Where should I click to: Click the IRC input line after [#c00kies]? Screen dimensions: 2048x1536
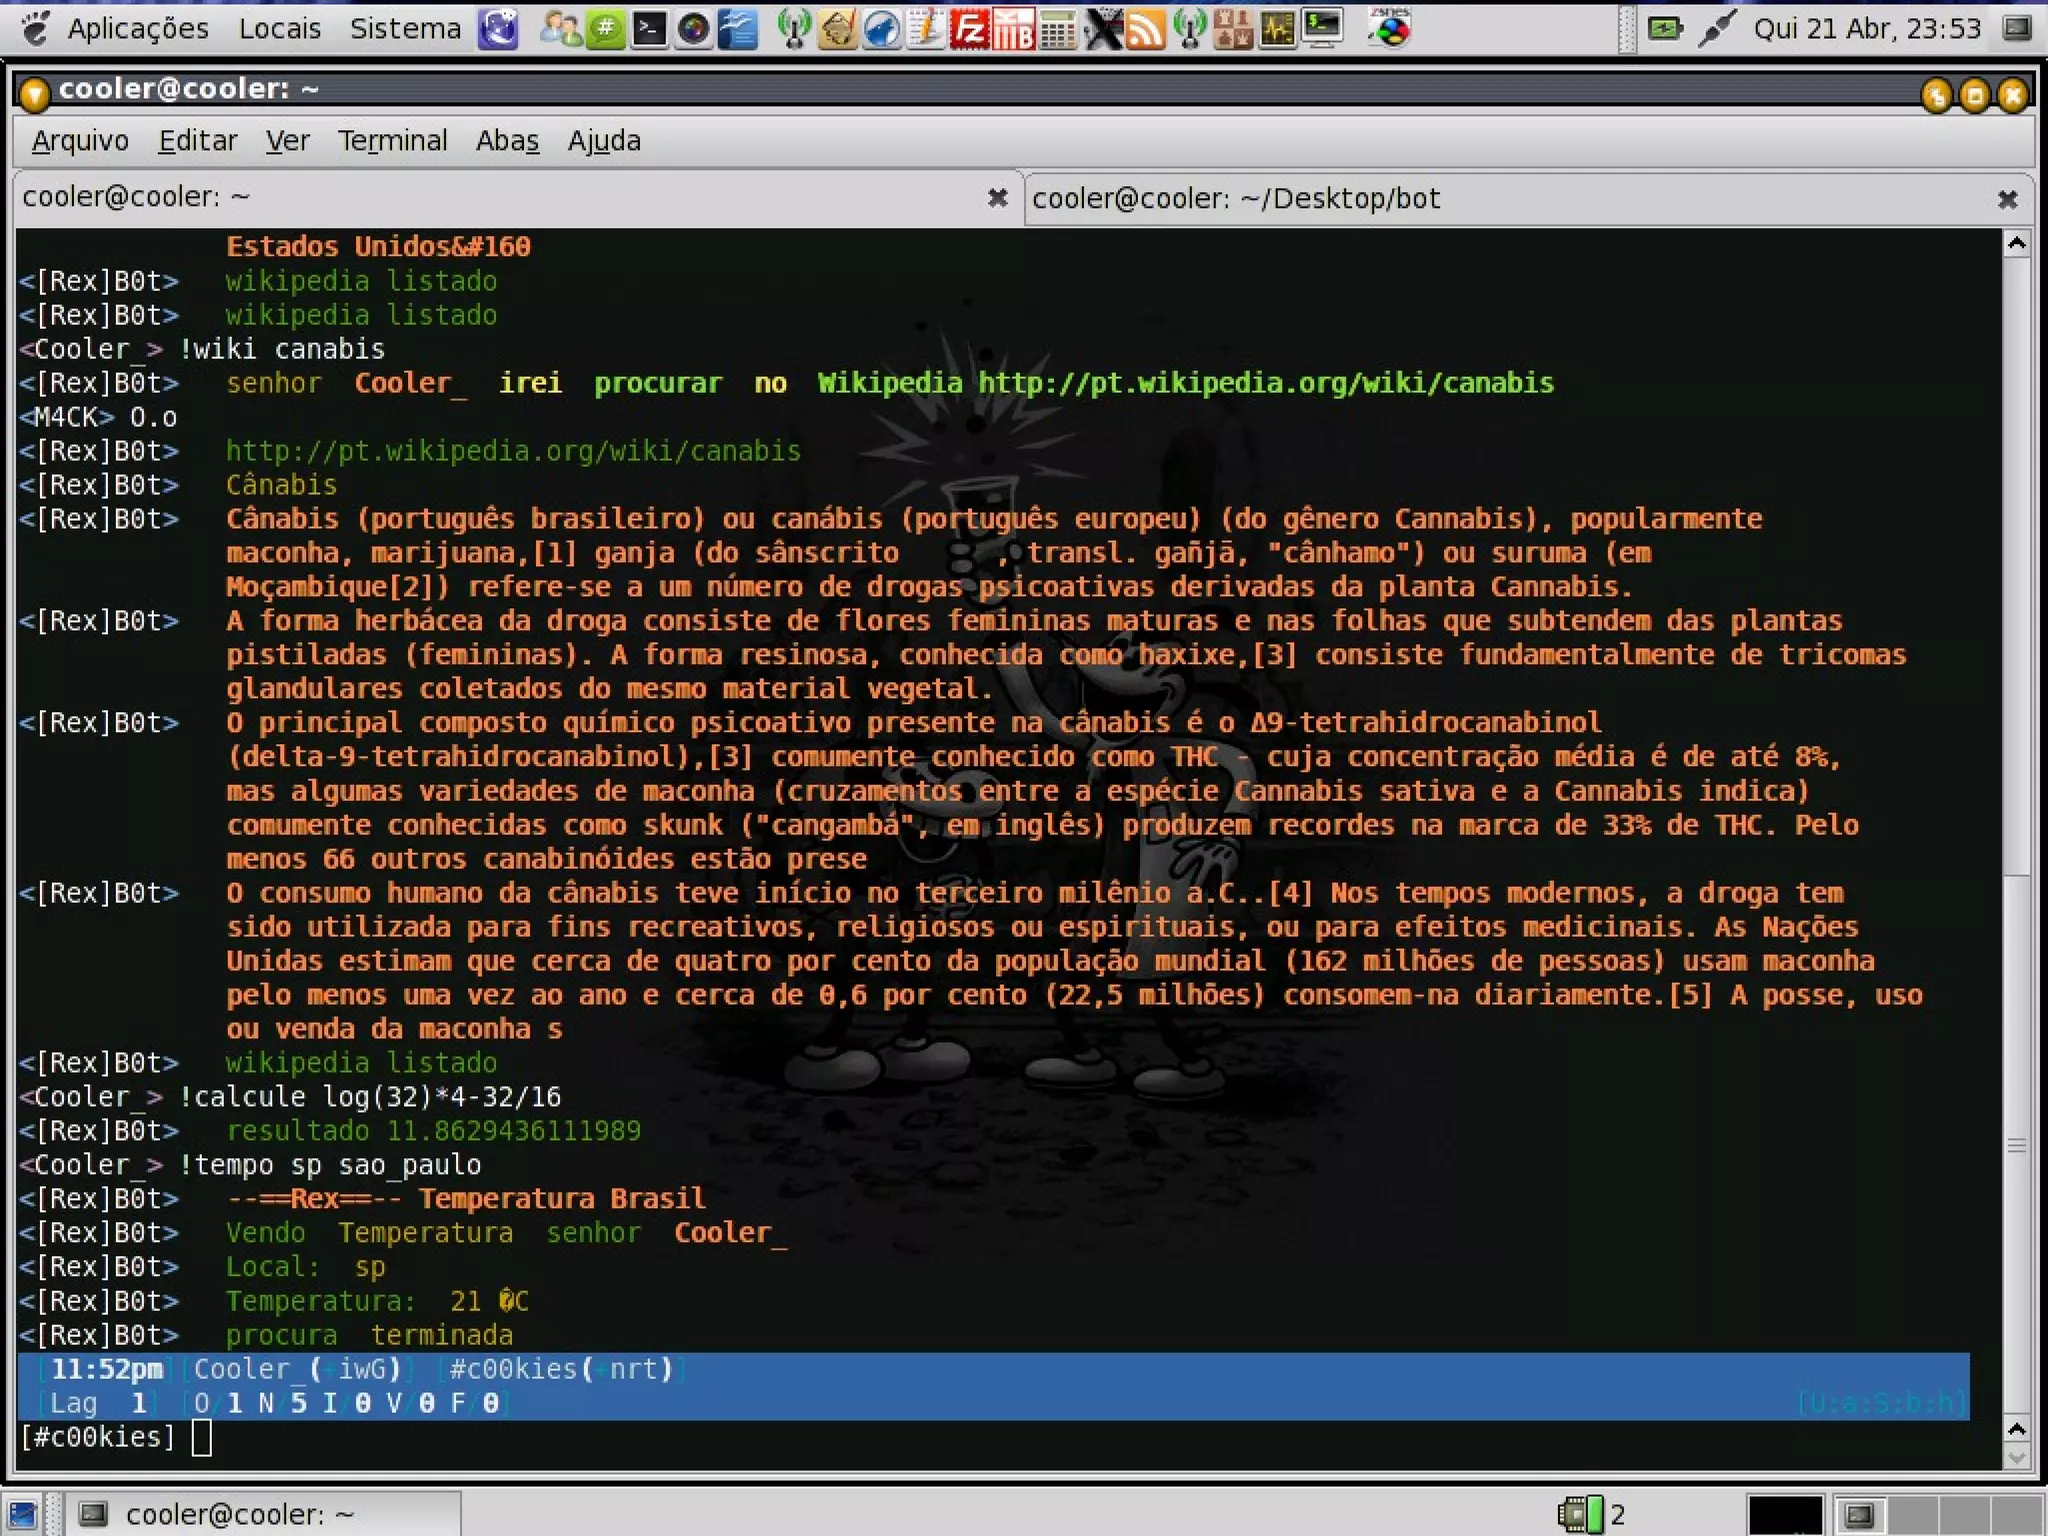click(x=1090, y=1438)
